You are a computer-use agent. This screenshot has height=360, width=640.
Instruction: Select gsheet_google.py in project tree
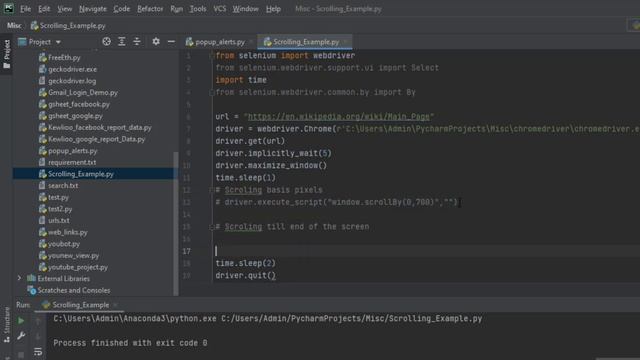(x=75, y=116)
